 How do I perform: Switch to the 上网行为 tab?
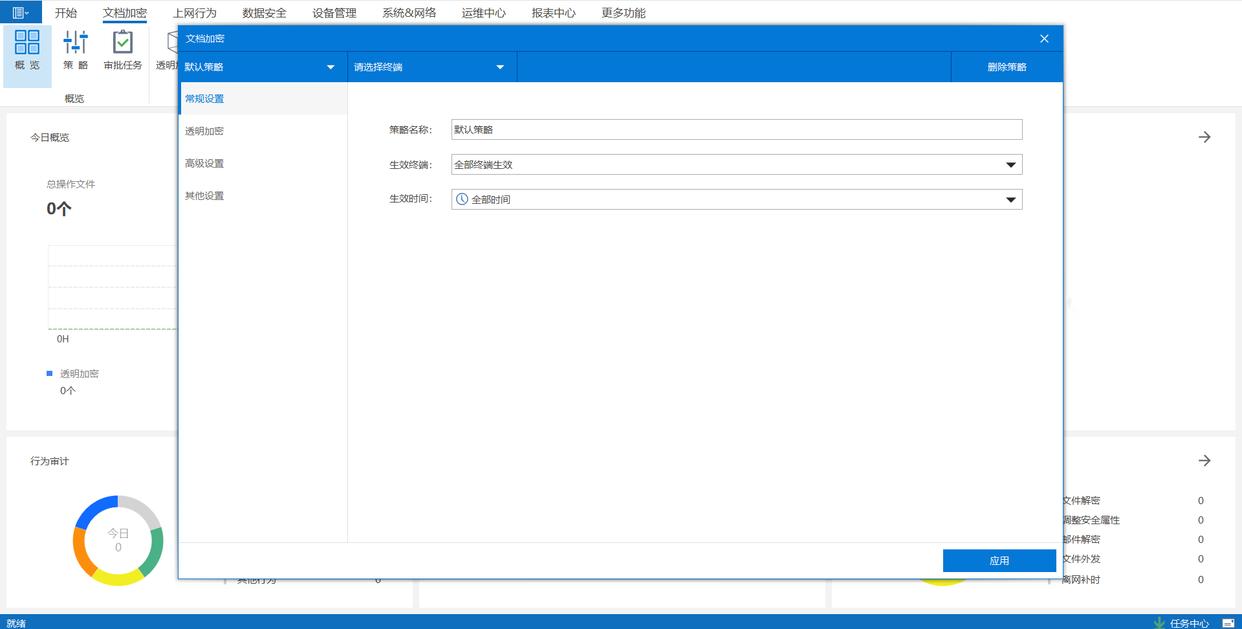[x=194, y=13]
